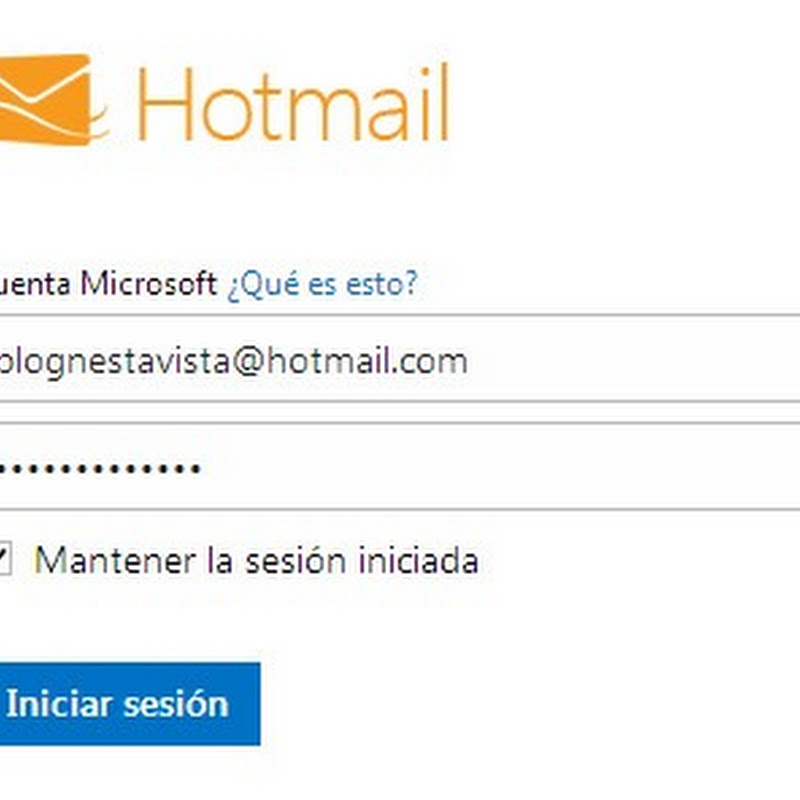
Task: Disable the stay signed in checkbox
Action: pyautogui.click(x=3, y=560)
